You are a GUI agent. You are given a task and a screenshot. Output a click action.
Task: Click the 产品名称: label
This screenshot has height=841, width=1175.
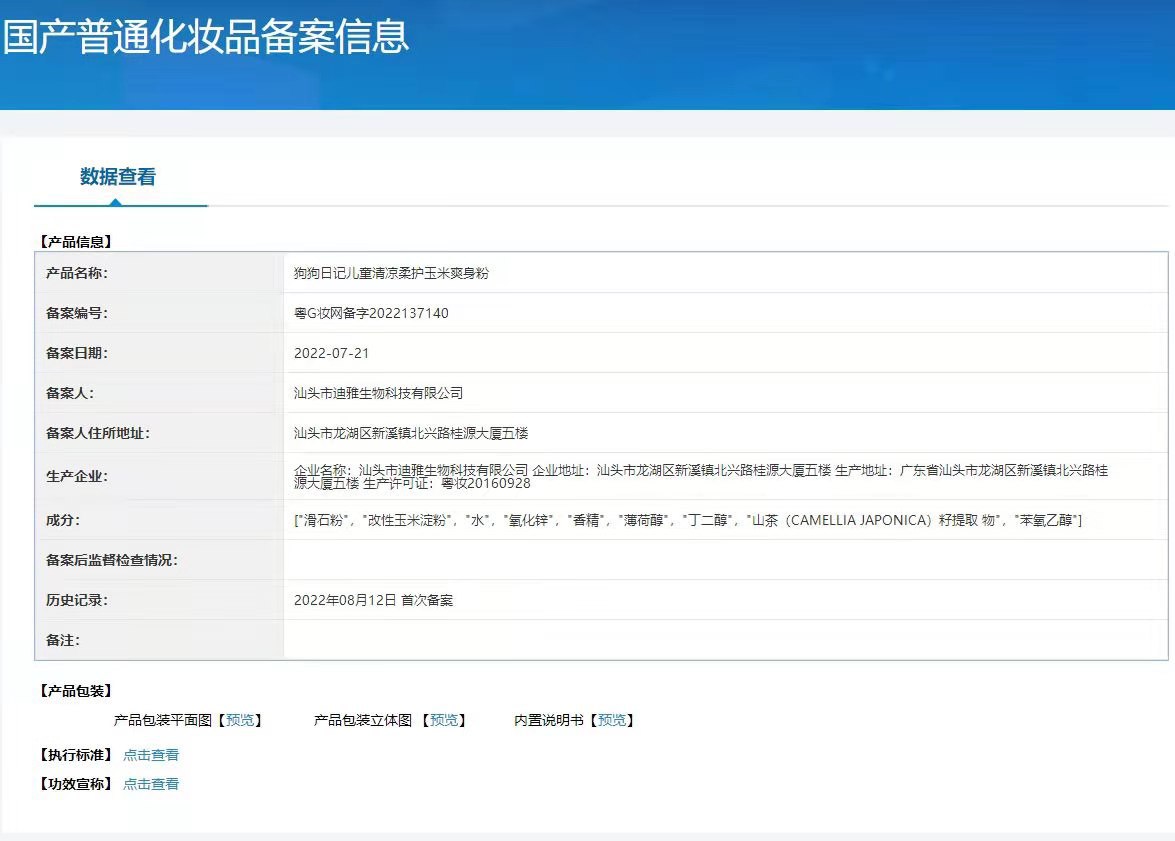click(76, 274)
